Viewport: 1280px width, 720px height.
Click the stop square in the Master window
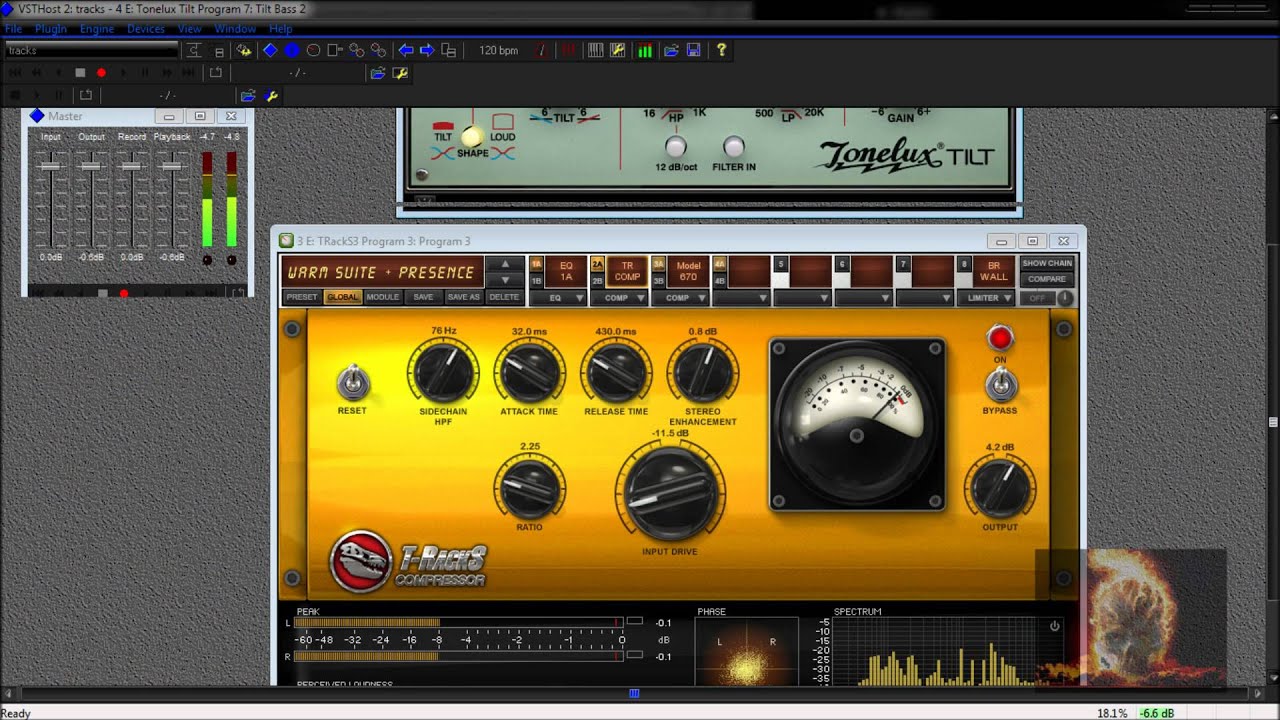pyautogui.click(x=102, y=293)
